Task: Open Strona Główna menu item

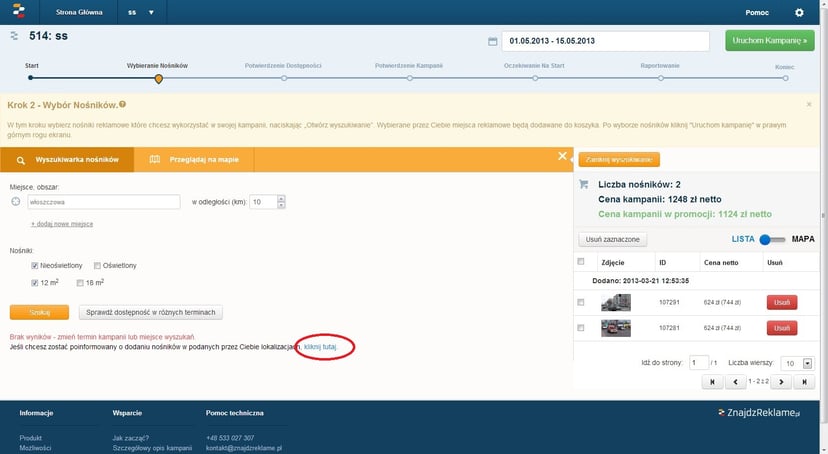Action: [x=79, y=12]
